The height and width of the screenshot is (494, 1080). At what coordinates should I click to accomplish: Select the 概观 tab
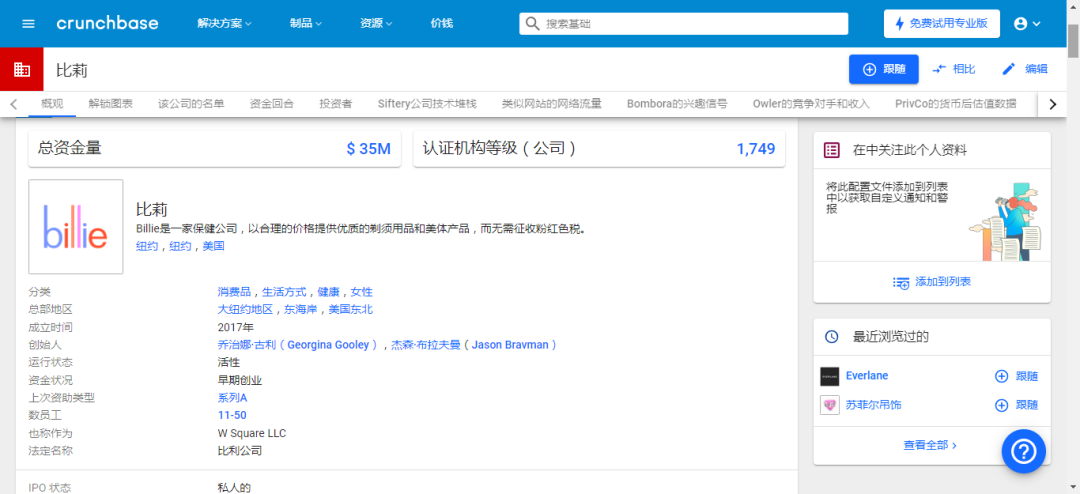point(52,104)
